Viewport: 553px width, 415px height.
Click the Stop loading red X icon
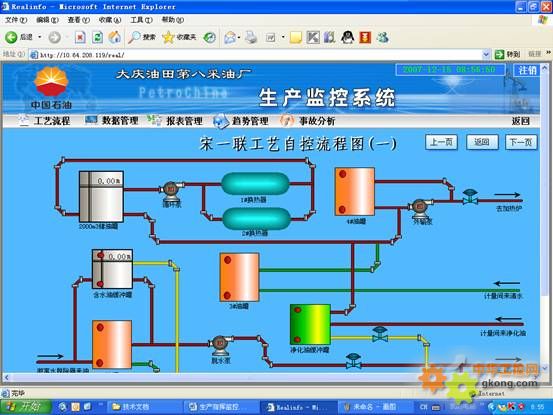coord(80,37)
